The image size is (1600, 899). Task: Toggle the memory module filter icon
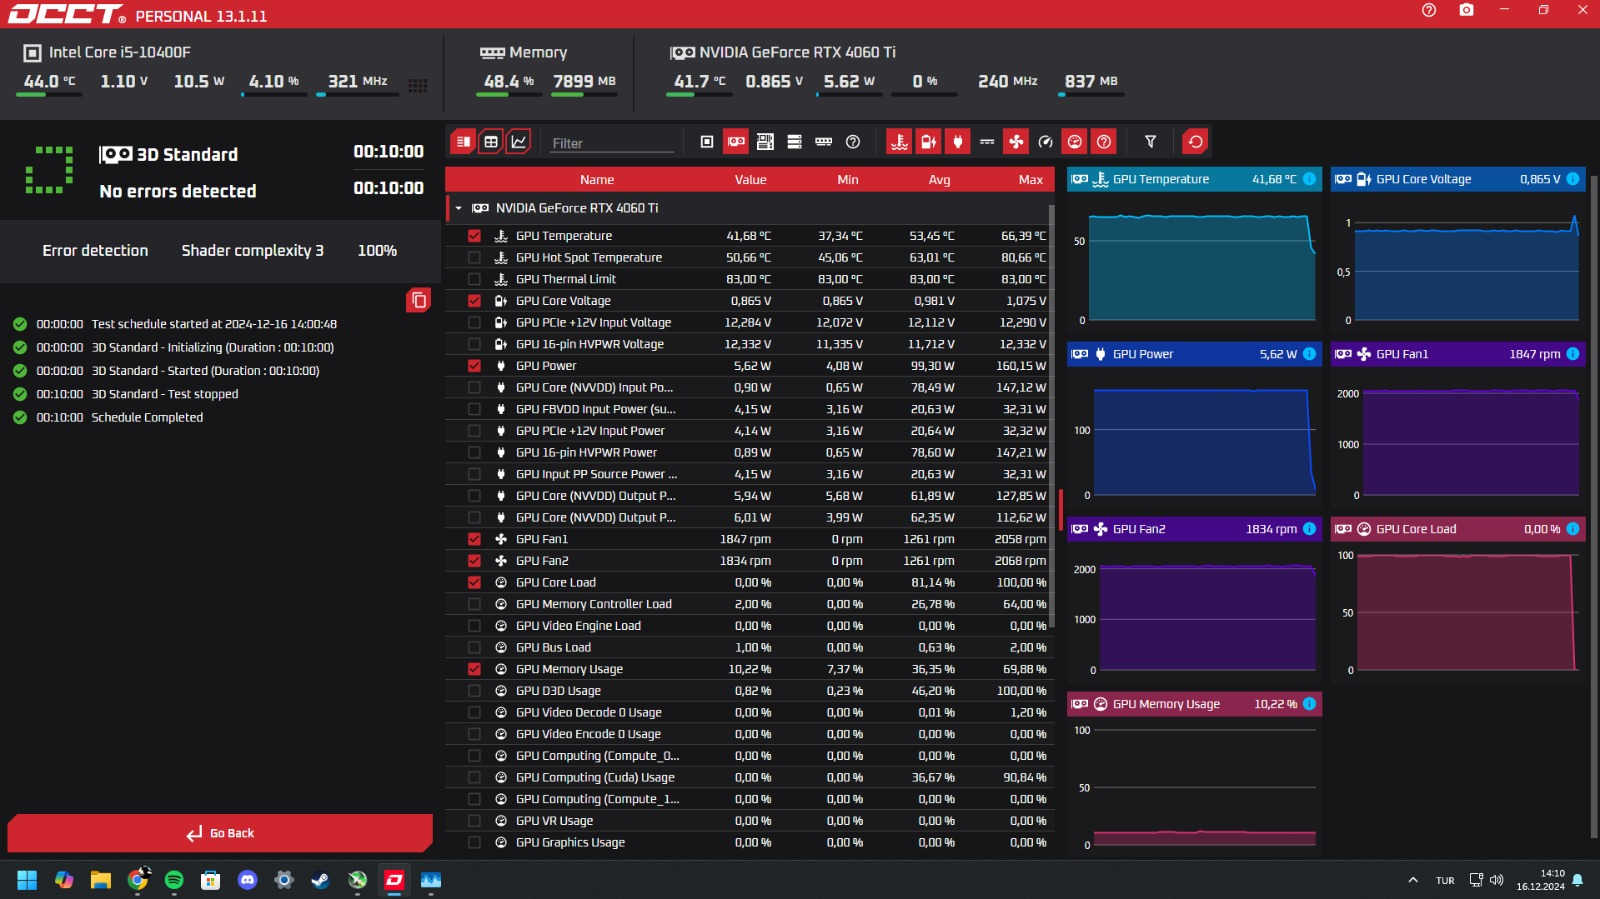pos(823,142)
